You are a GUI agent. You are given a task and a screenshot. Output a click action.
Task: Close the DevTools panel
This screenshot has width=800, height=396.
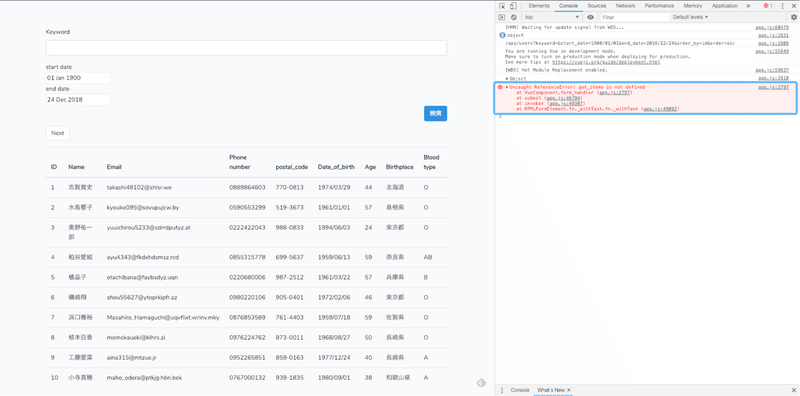[x=793, y=6]
